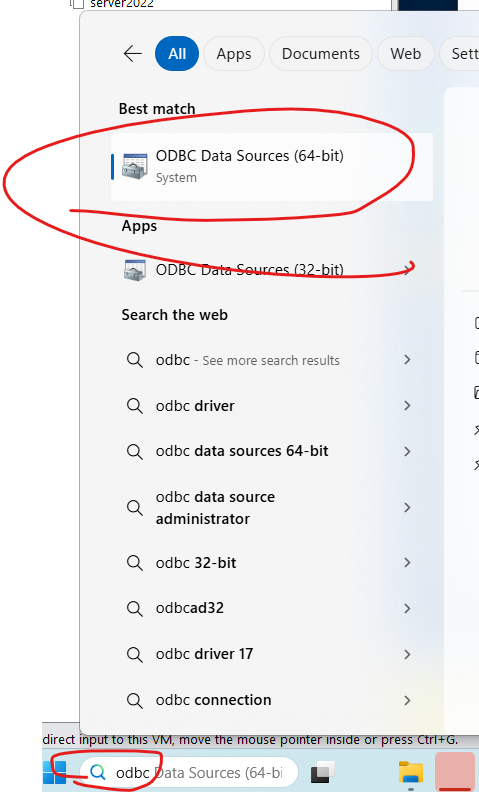
Task: Expand the odbc 32-bit suggestion arrow
Action: [x=407, y=563]
